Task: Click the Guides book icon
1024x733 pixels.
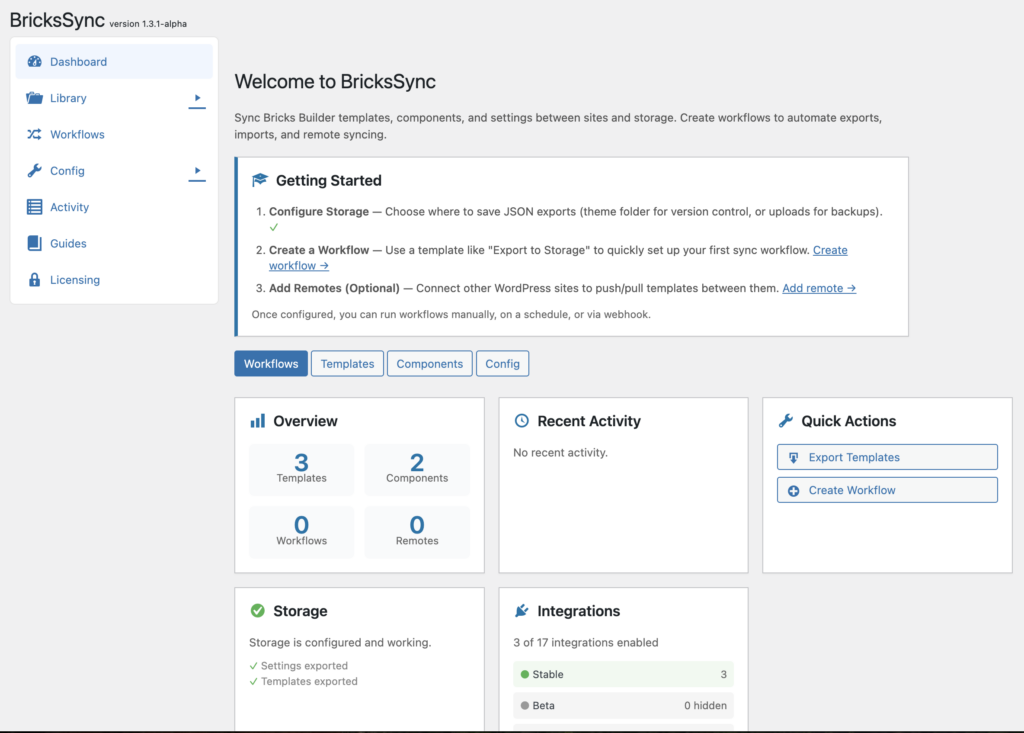Action: pos(34,244)
